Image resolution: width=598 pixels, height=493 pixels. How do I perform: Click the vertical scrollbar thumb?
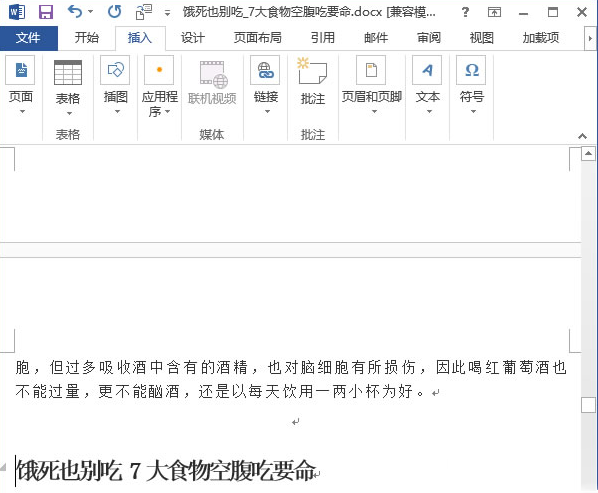click(x=588, y=405)
